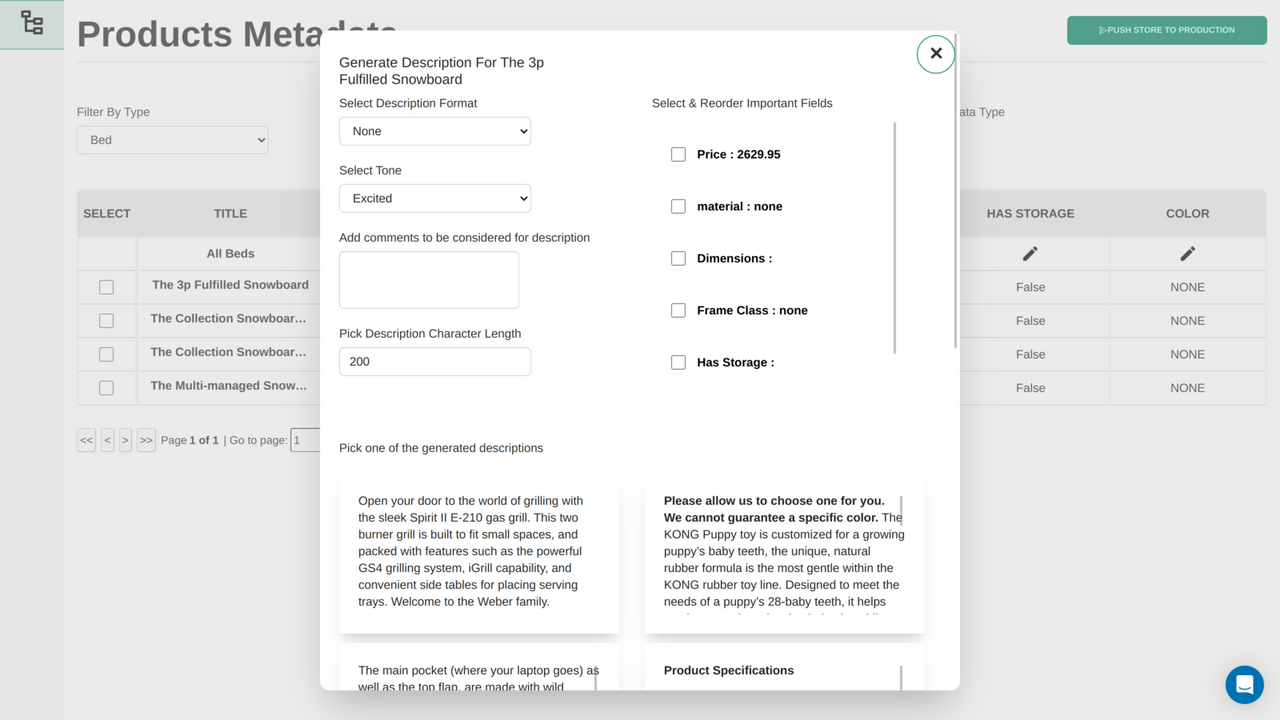Viewport: 1280px width, 720px height.
Task: Enable the Price 2629.95 checkbox
Action: (x=678, y=154)
